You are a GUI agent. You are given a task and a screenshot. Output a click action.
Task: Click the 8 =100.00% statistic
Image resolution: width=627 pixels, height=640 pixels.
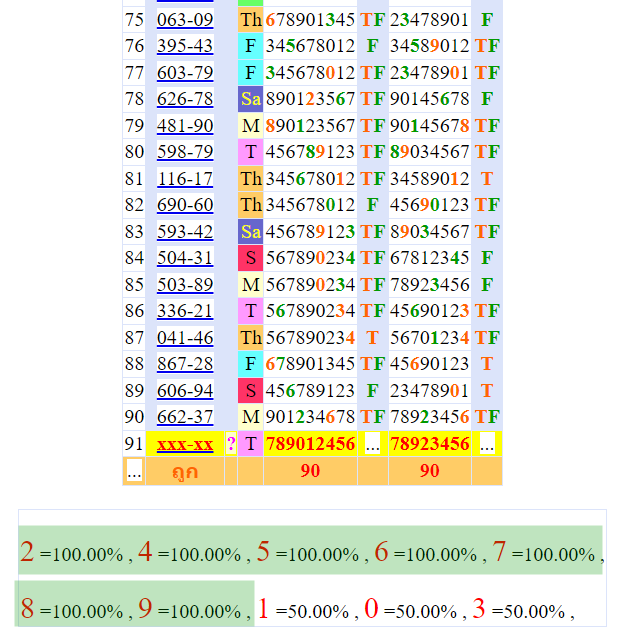pos(72,609)
